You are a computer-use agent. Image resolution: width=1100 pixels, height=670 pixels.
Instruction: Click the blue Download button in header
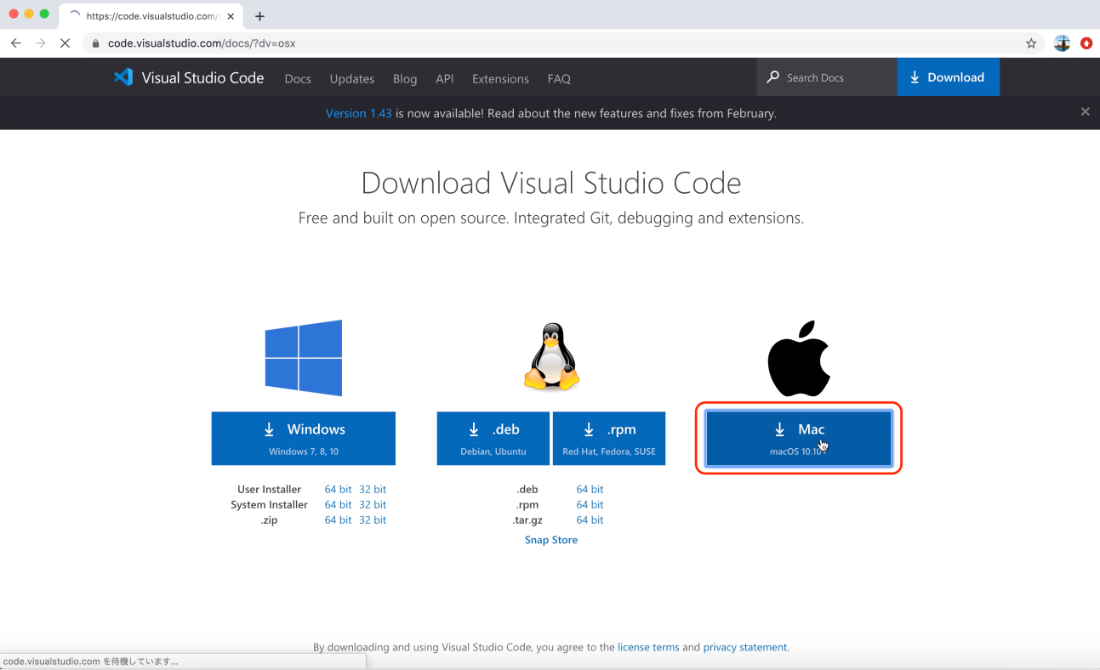948,77
